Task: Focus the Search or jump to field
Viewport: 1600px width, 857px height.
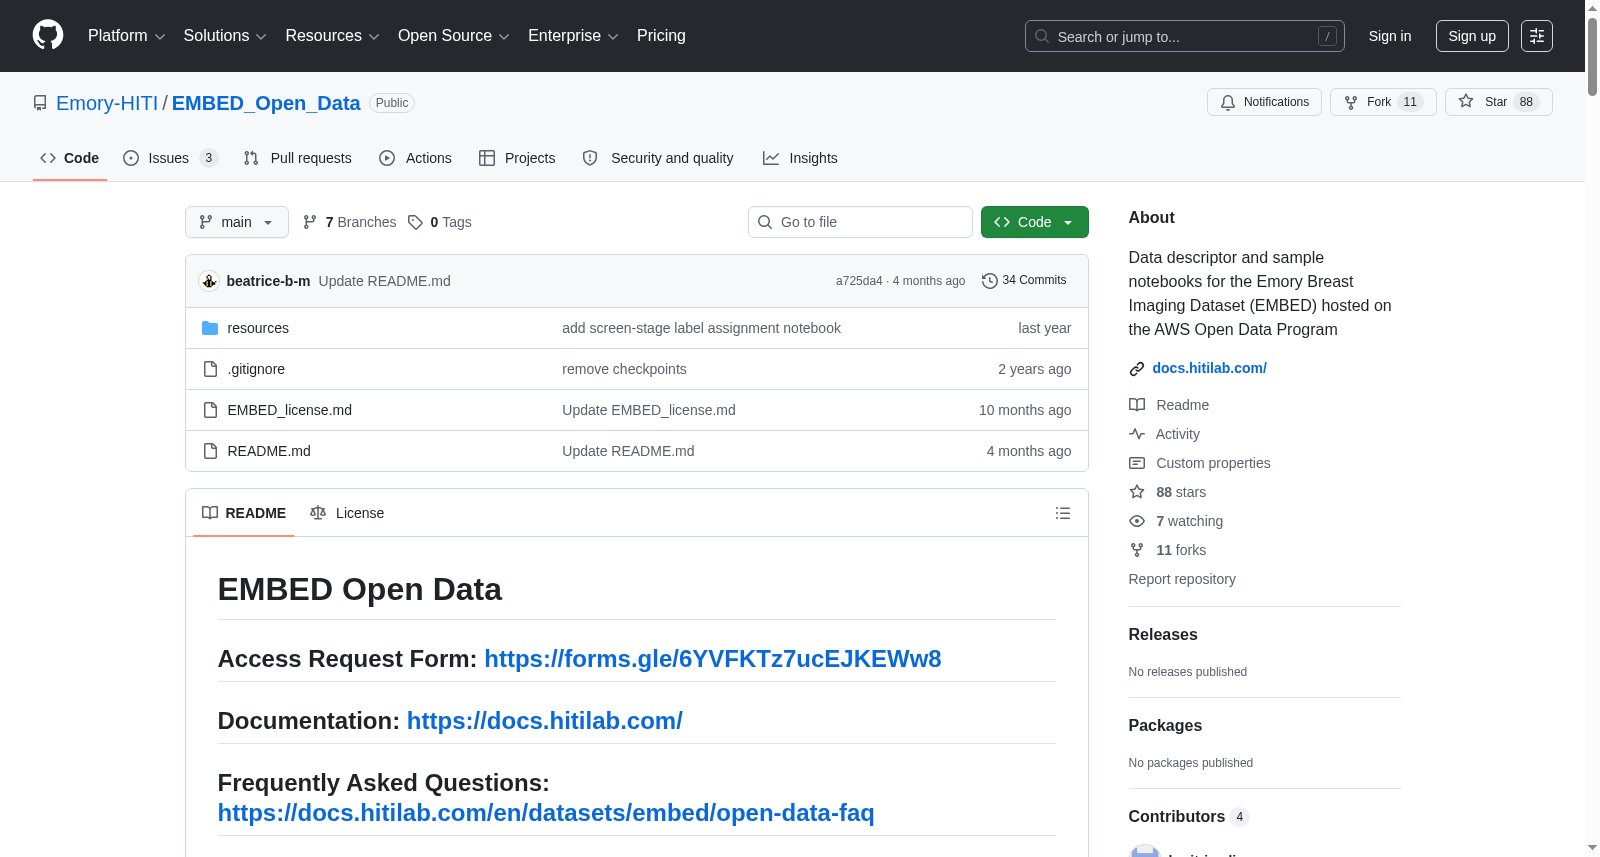Action: pyautogui.click(x=1184, y=36)
